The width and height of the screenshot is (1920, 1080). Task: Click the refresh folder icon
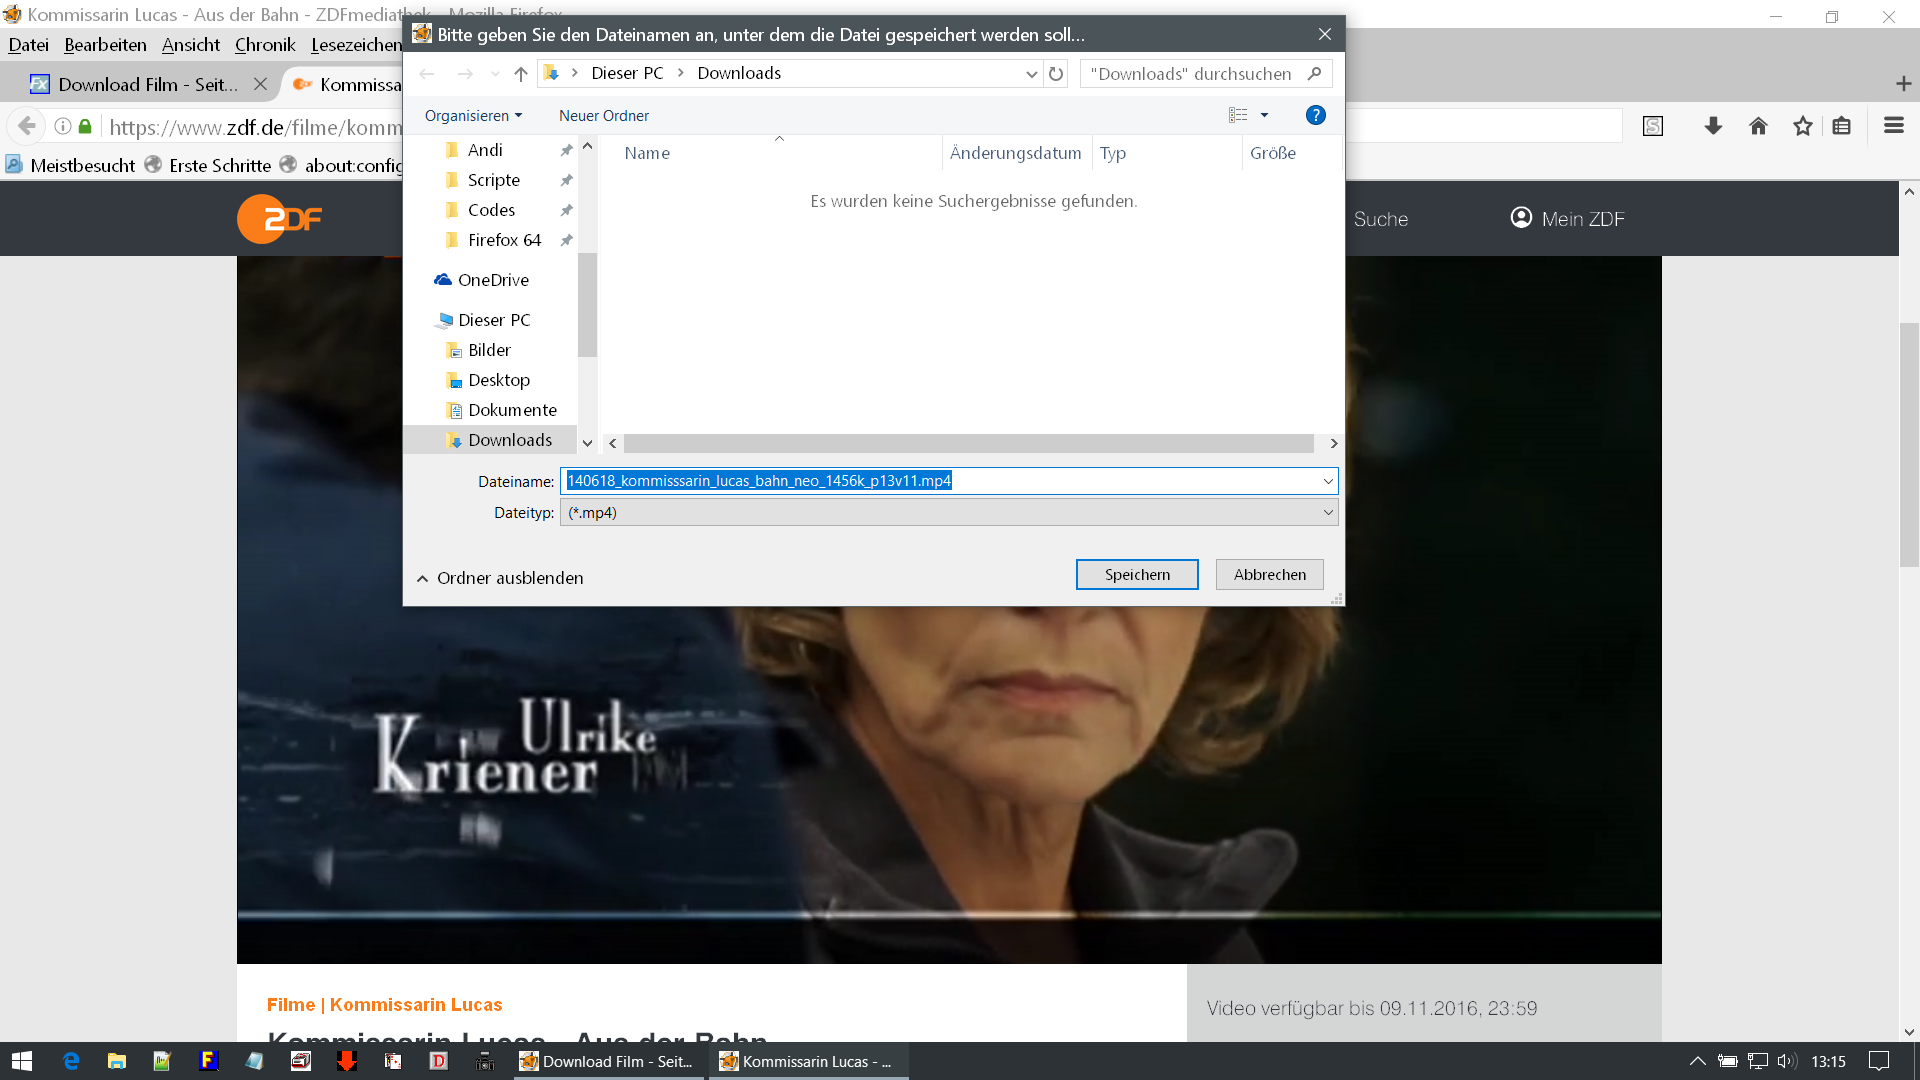(x=1056, y=74)
